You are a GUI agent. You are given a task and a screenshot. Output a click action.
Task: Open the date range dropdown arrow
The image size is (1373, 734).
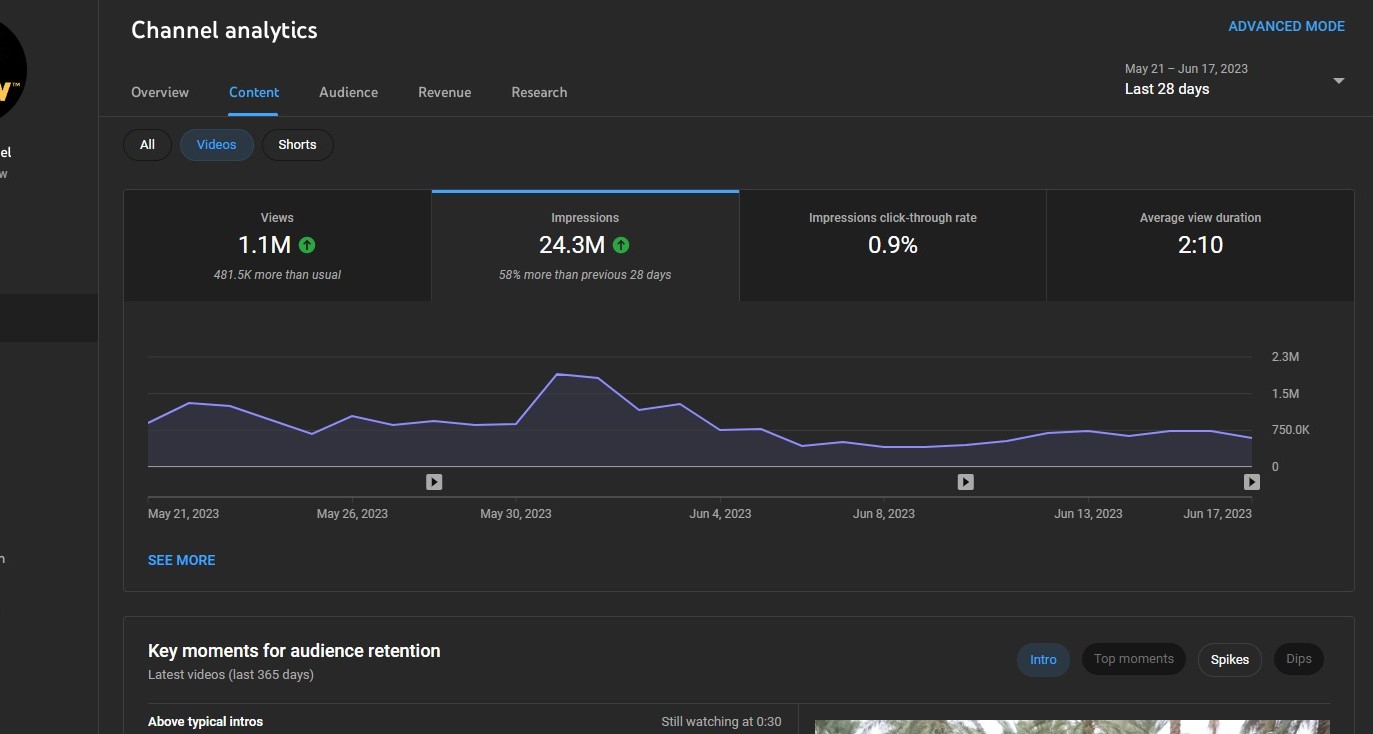(x=1339, y=81)
